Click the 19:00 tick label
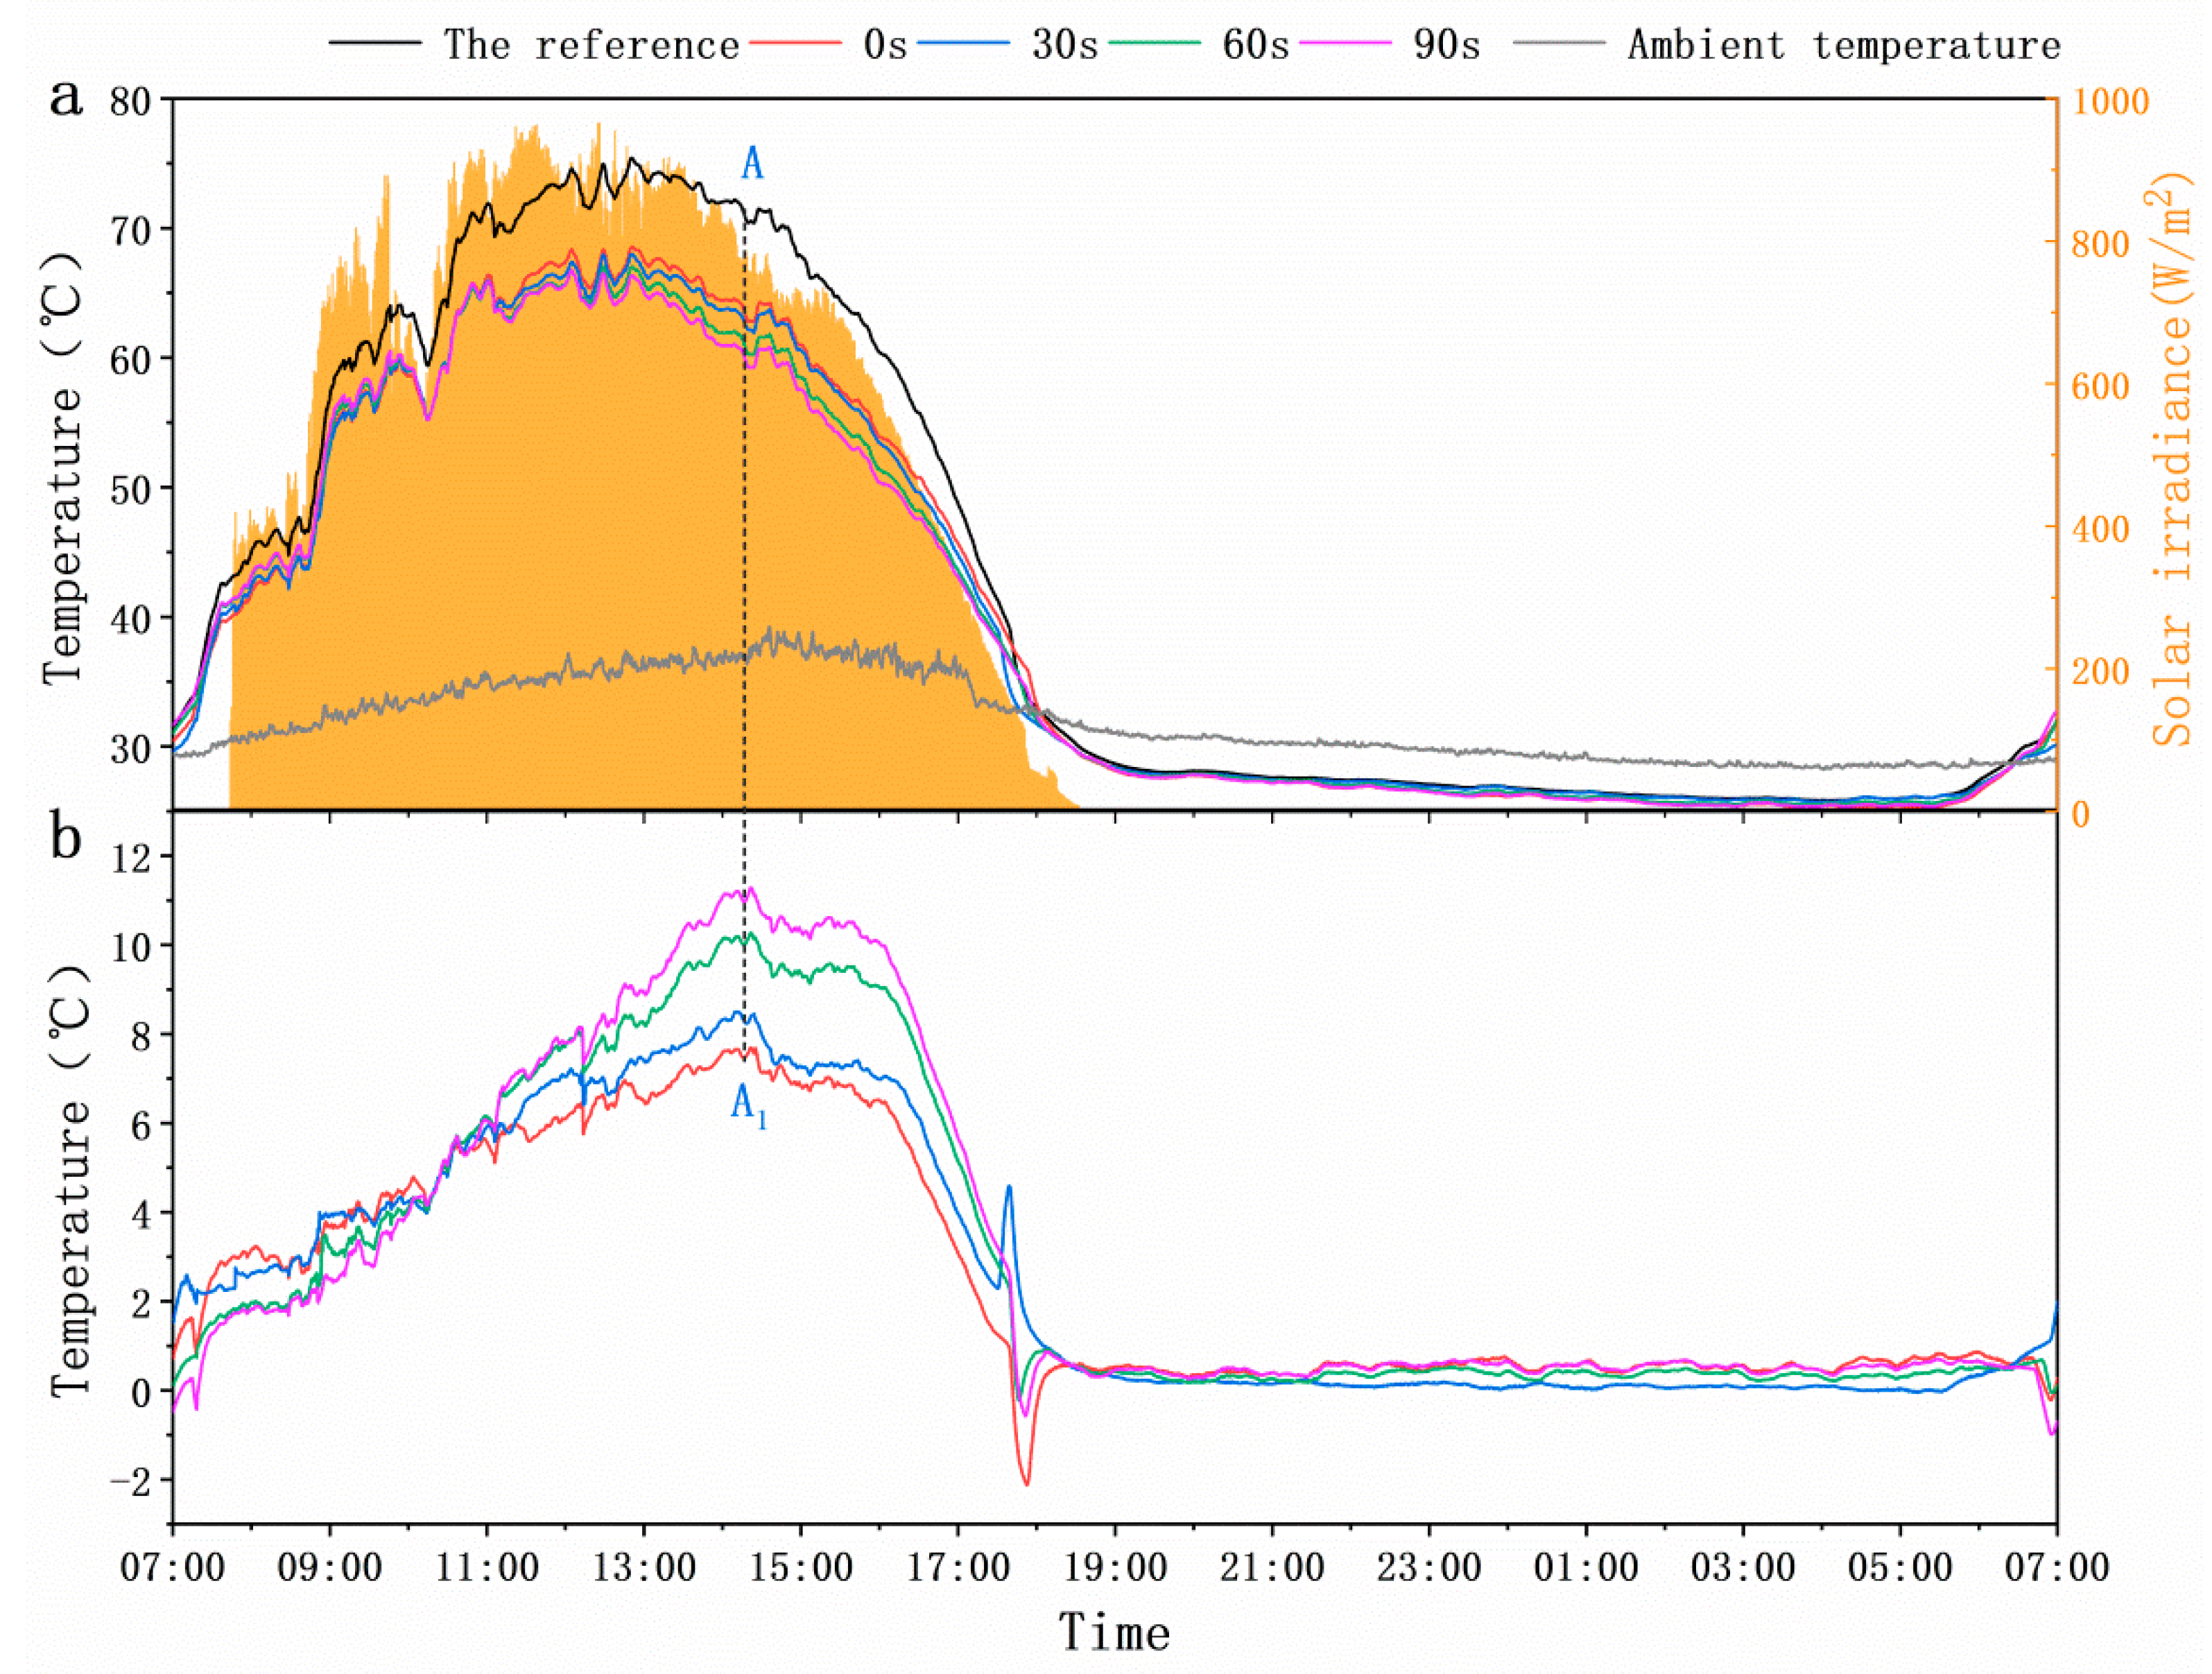The image size is (2212, 1674). [1115, 1567]
